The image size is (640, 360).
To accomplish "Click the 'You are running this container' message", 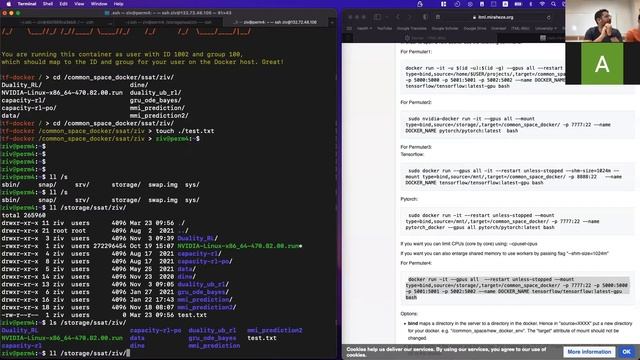I will click(x=142, y=58).
